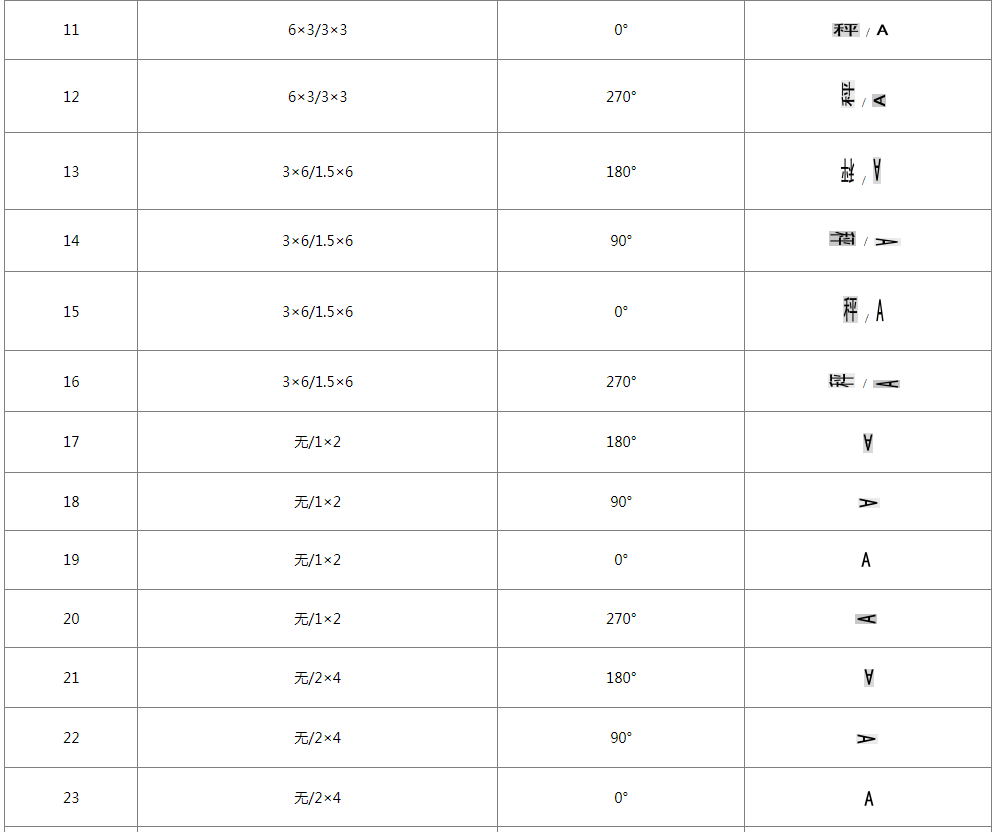998x832 pixels.
Task: Select the upside-down sample image in row 13
Action: pos(862,171)
